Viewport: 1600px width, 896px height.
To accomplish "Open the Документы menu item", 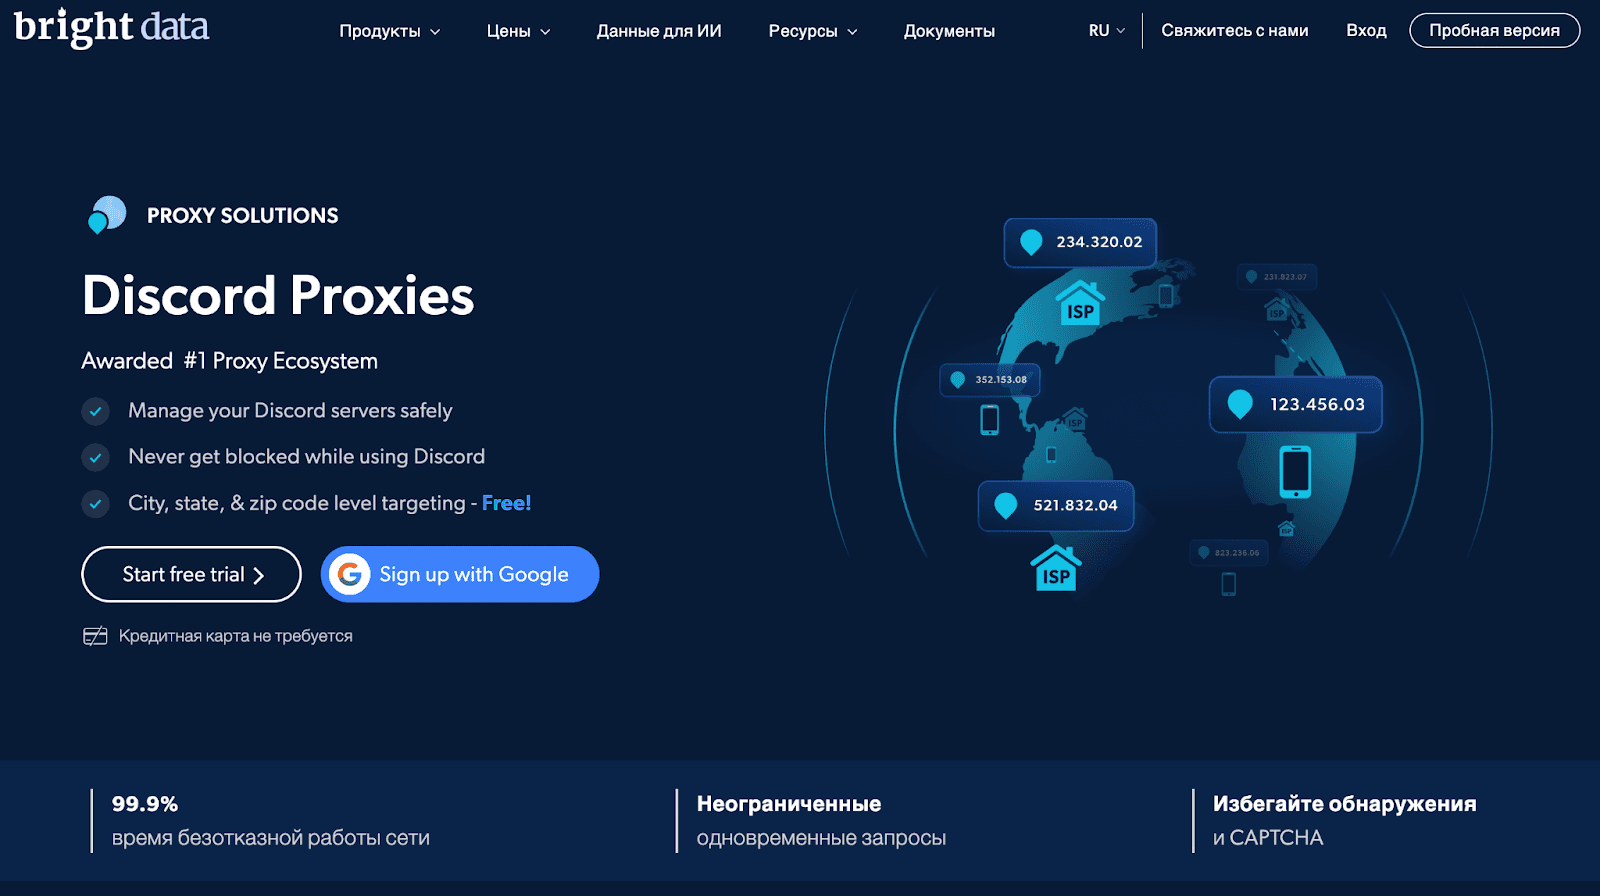I will click(x=949, y=31).
